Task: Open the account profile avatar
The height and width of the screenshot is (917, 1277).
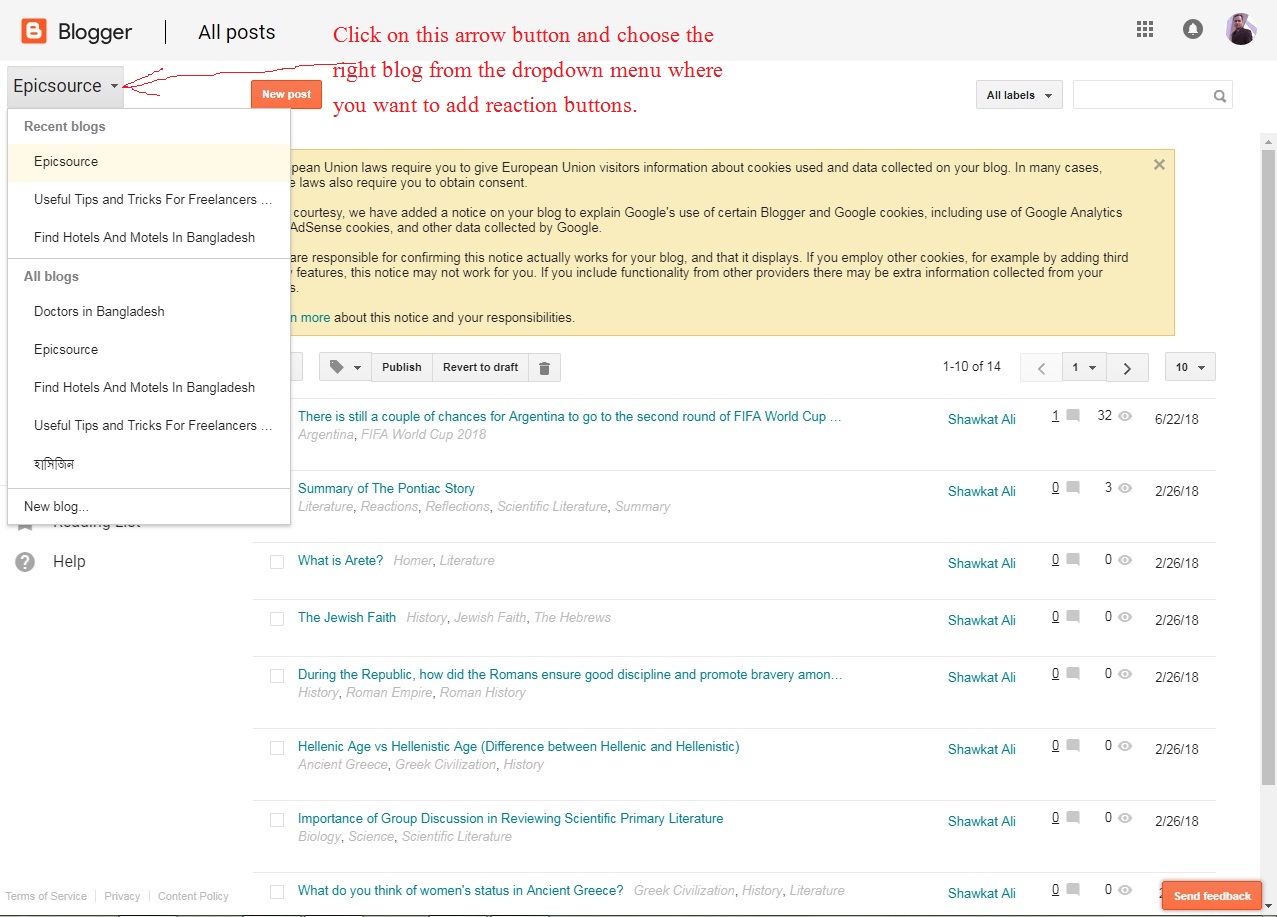Action: 1241,29
